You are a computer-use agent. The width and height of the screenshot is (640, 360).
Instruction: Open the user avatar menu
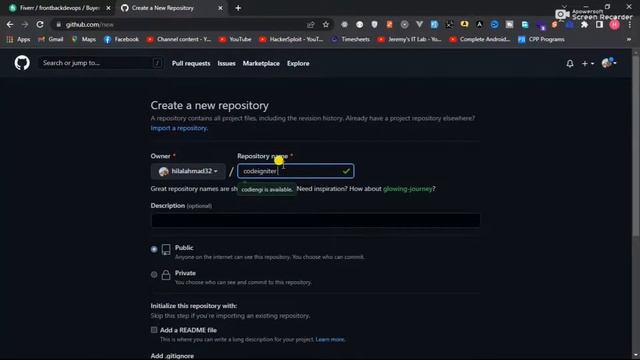tap(609, 63)
